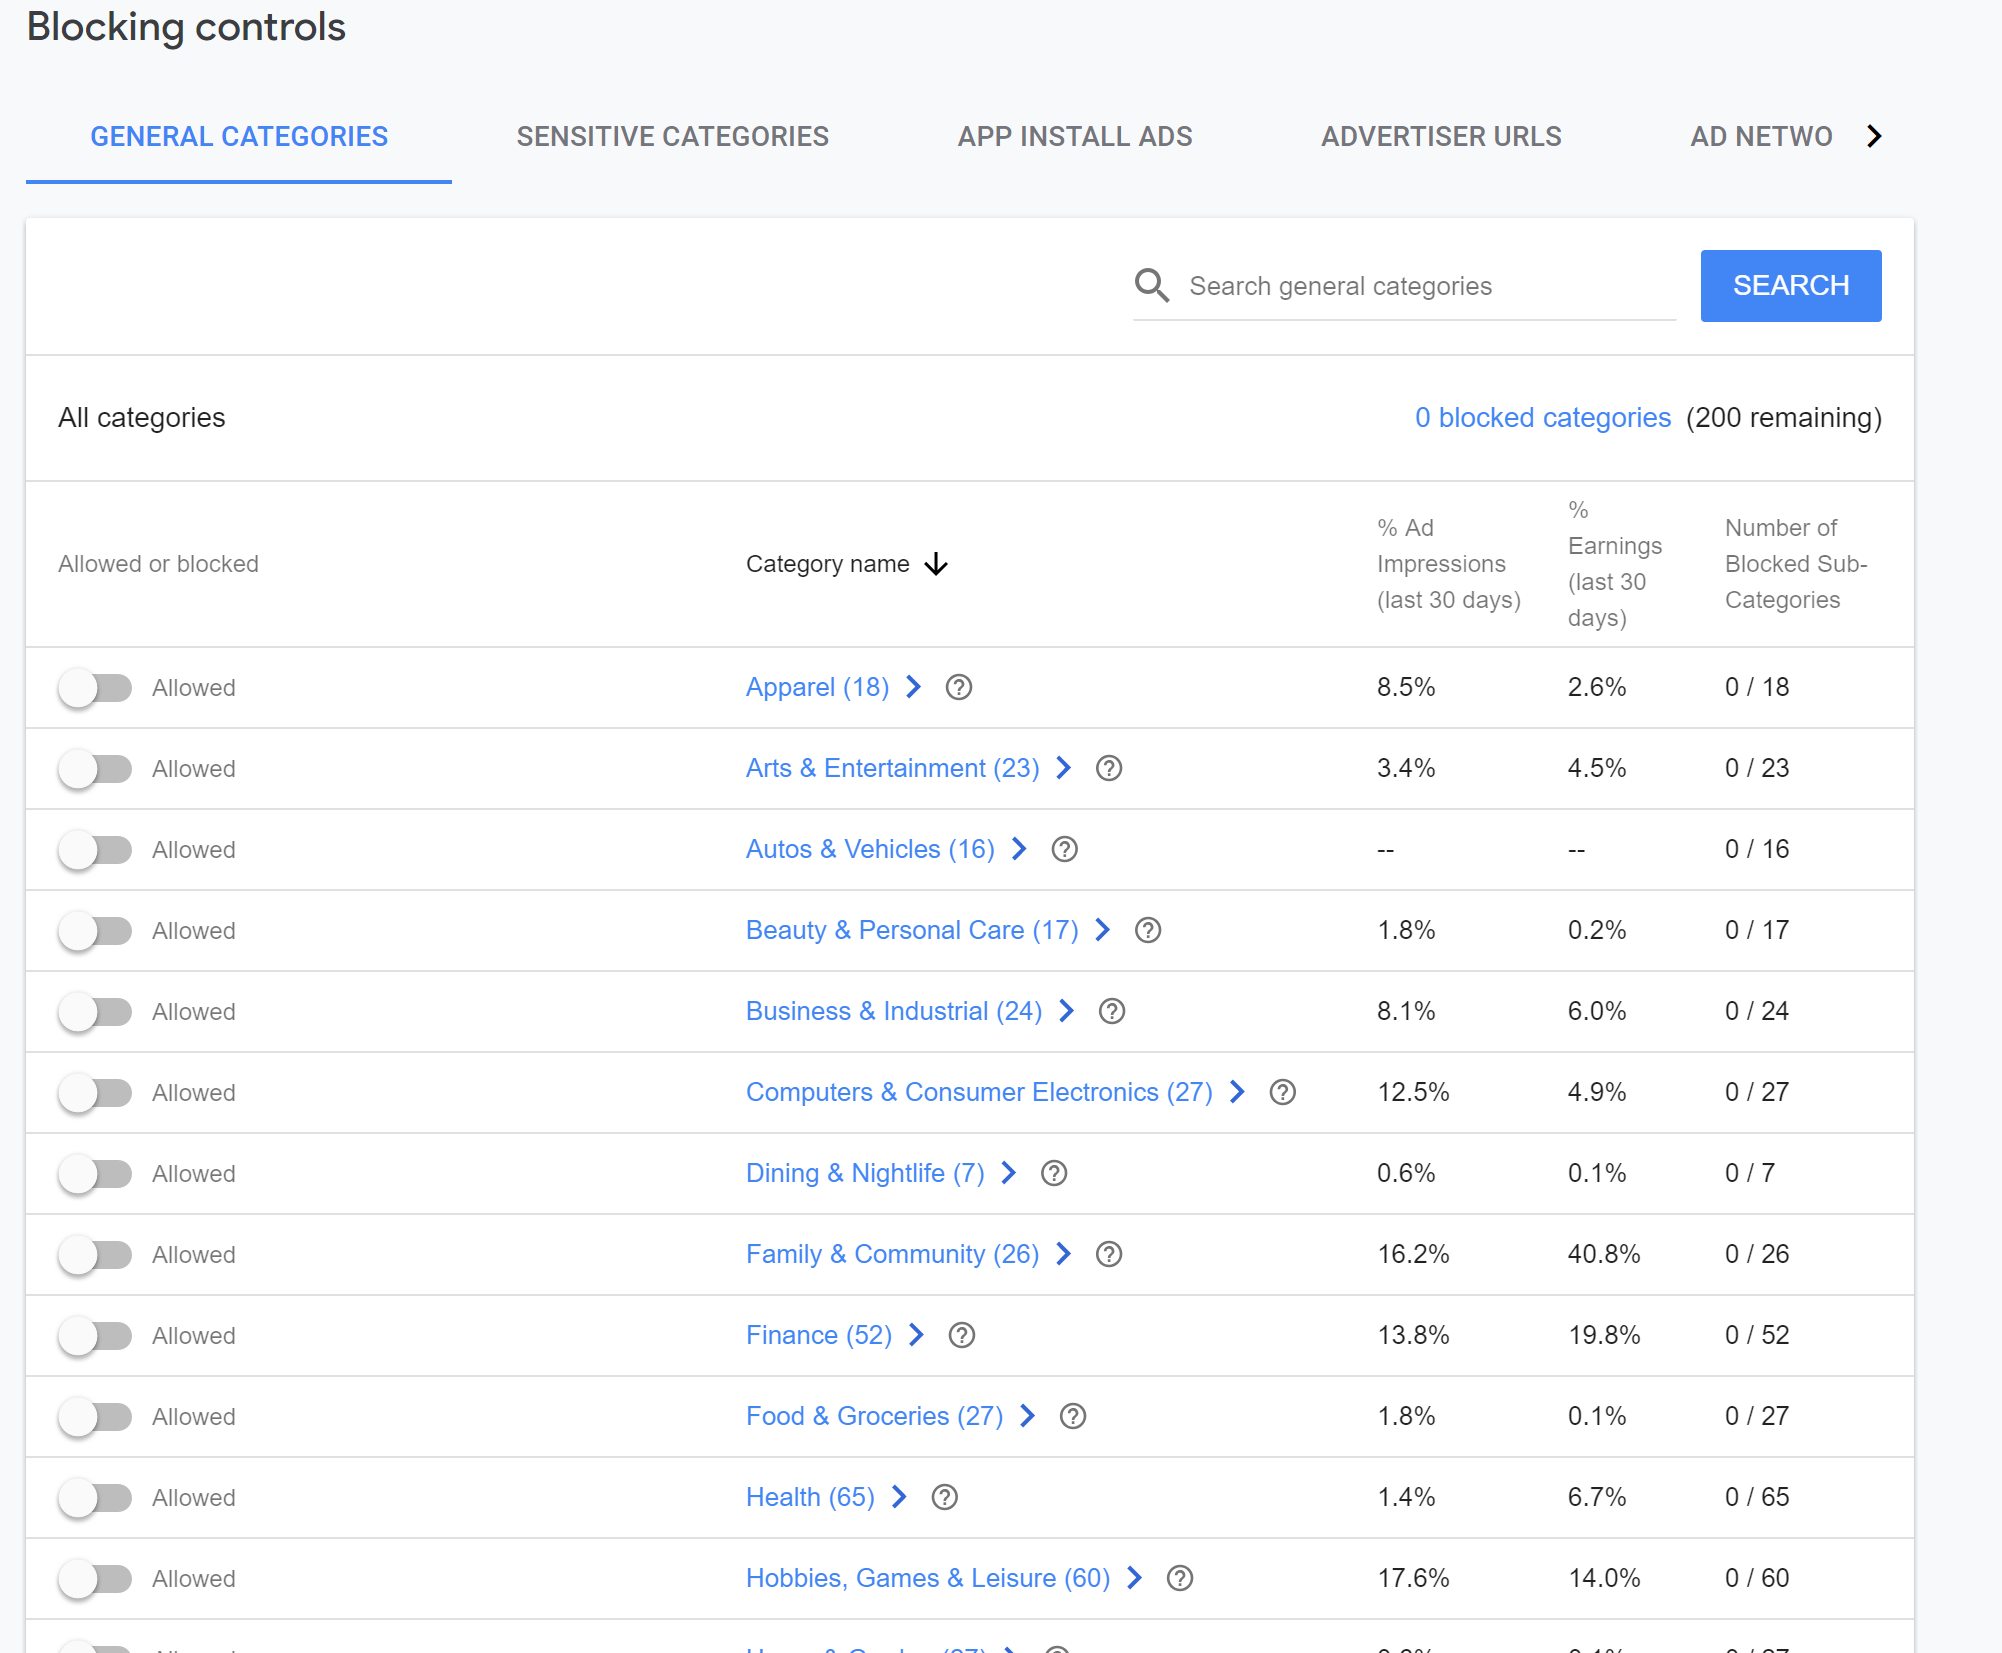
Task: Open the Food & Groceries category link
Action: (874, 1416)
